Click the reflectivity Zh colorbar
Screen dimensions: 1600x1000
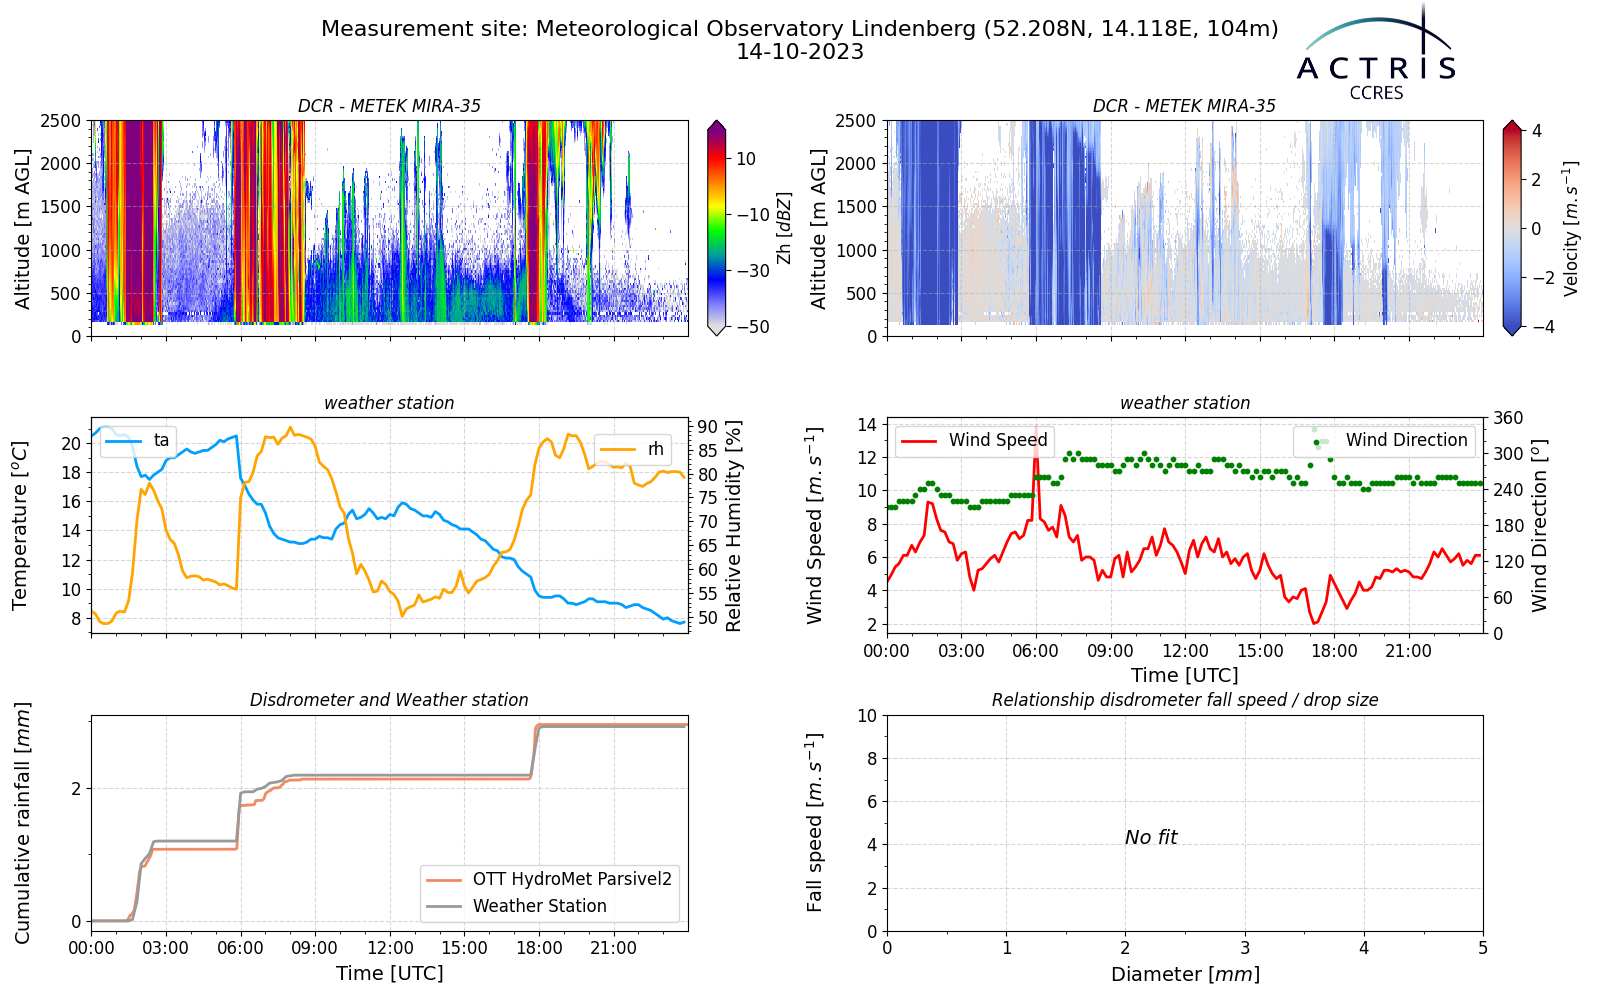716,228
